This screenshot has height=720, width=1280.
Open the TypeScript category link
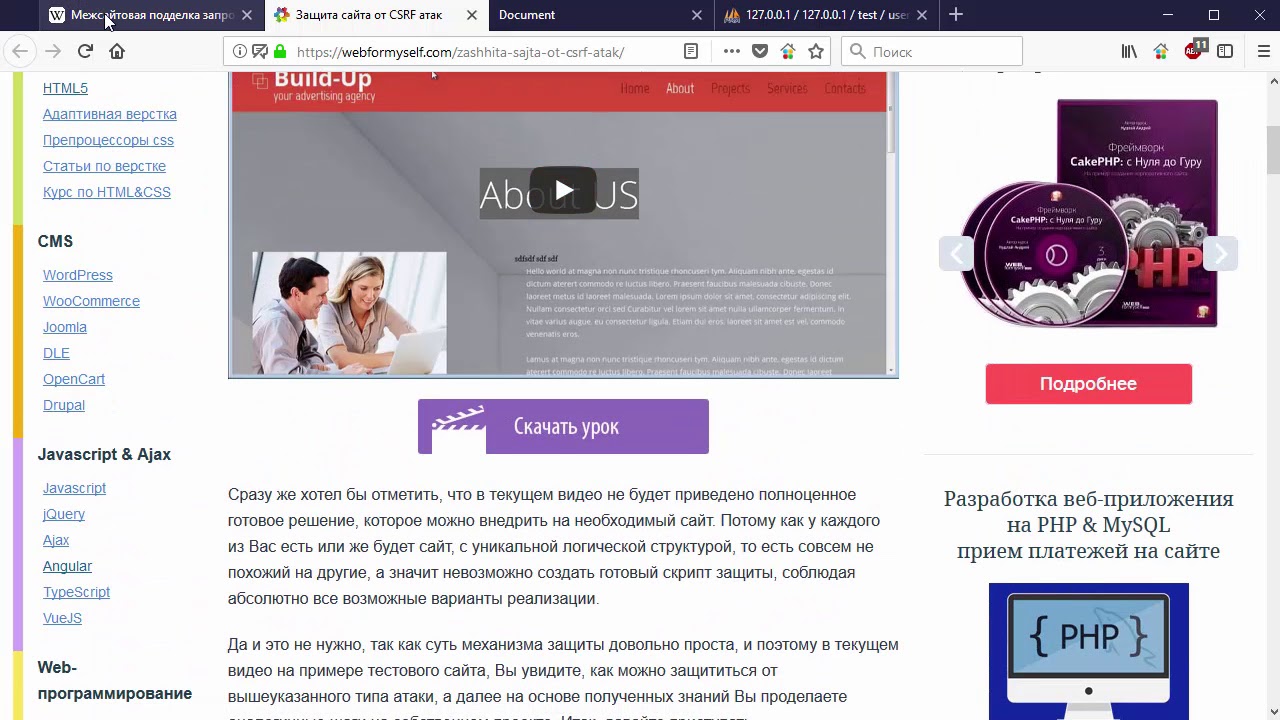click(x=76, y=592)
